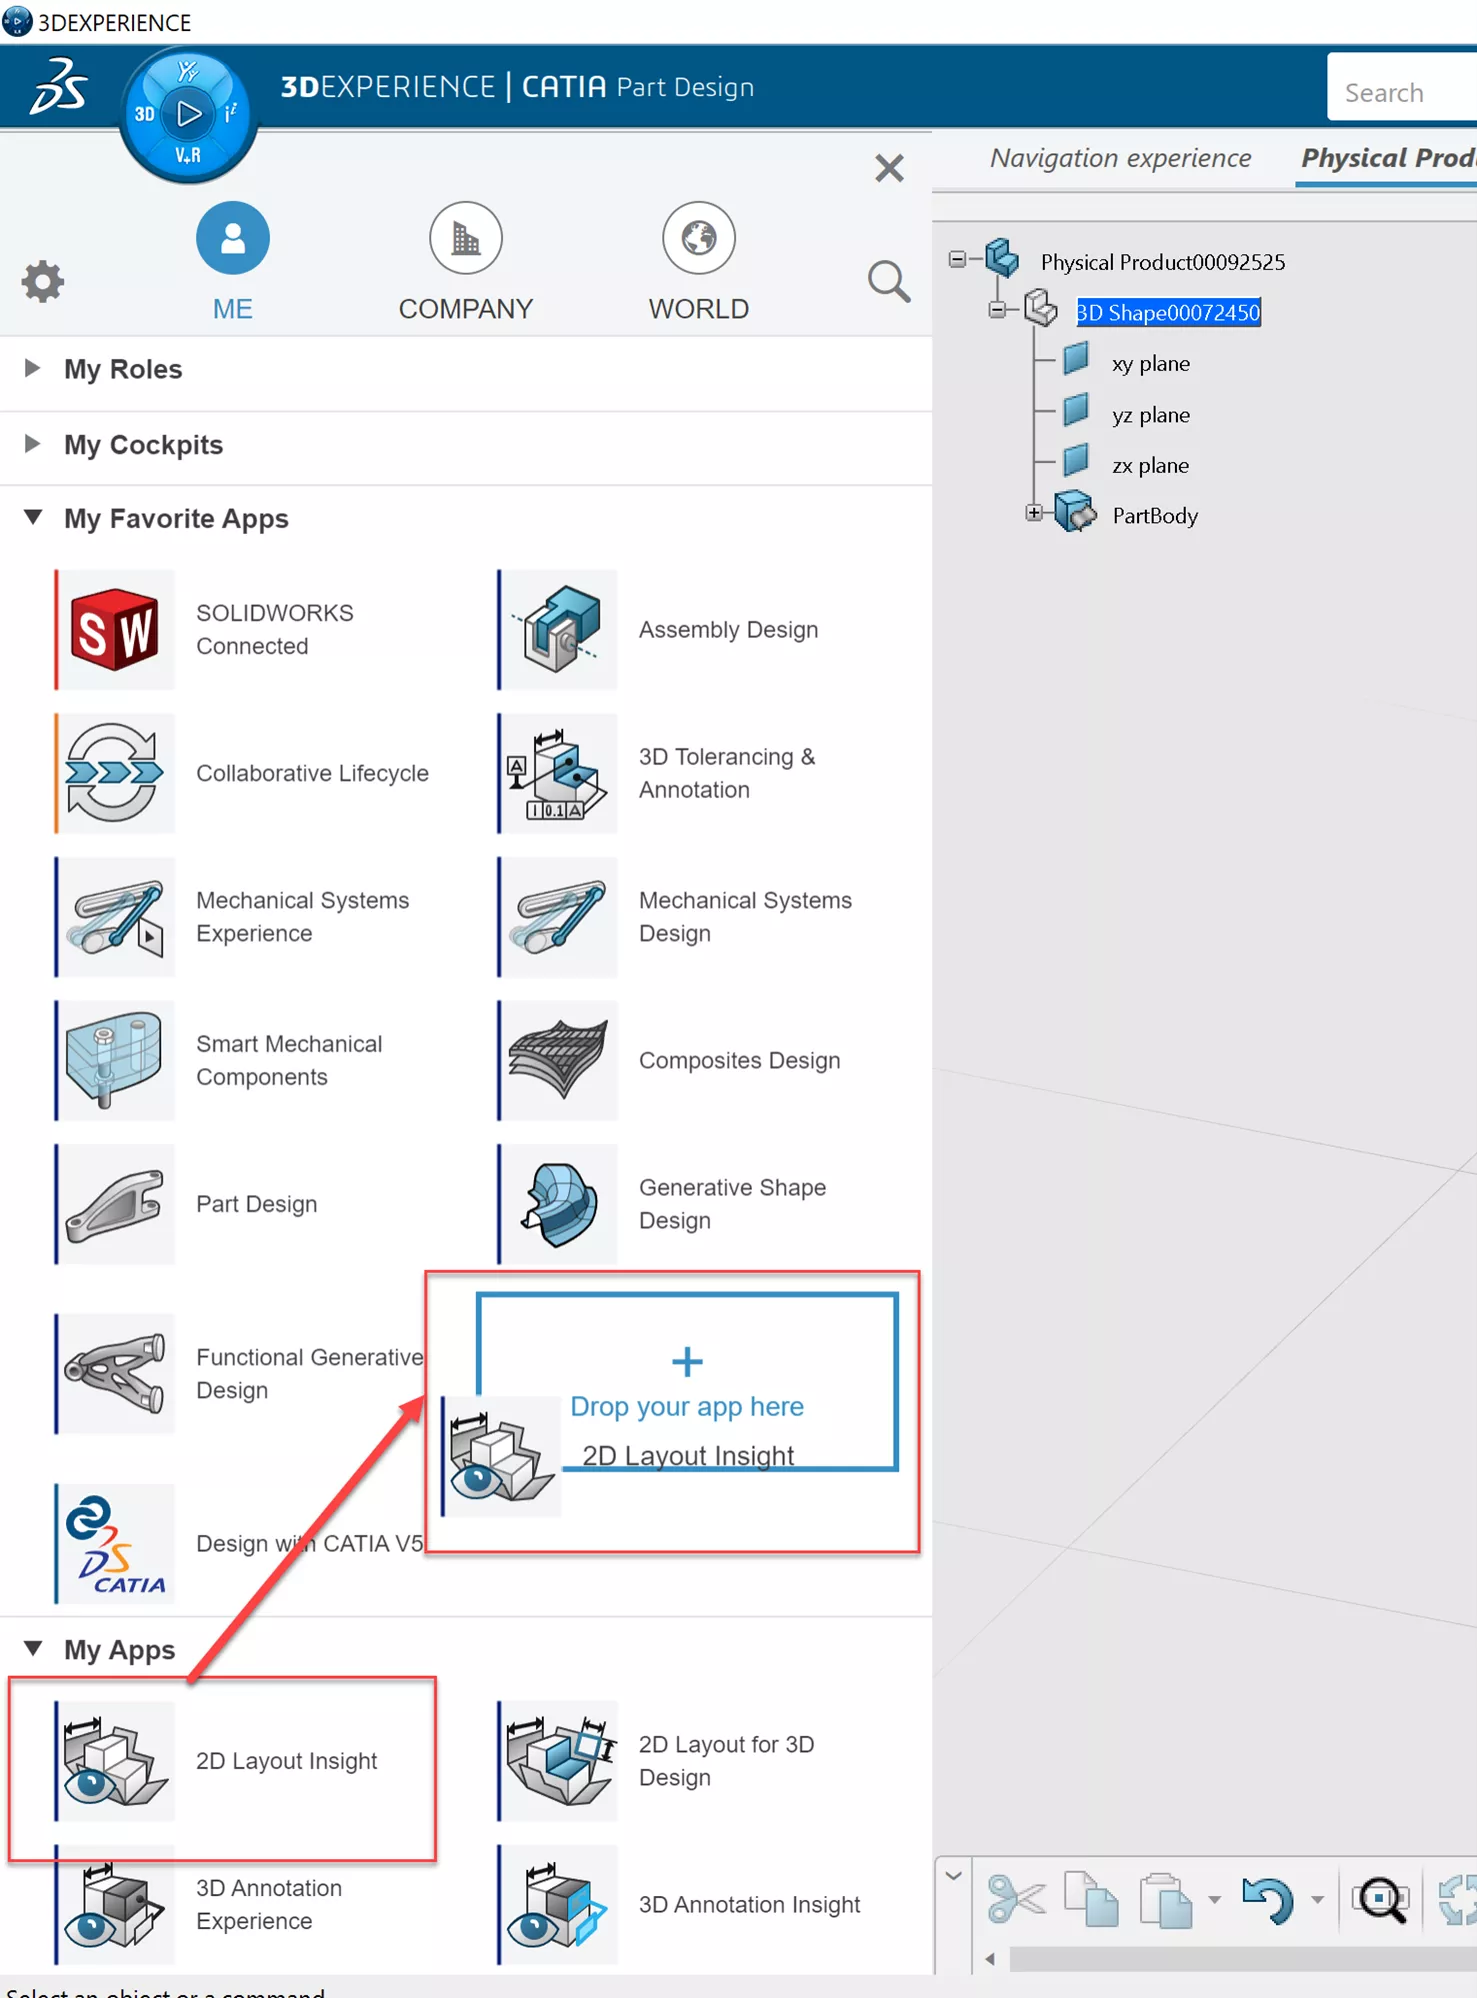Select 3D Shape00072450 tree item

coord(1167,312)
